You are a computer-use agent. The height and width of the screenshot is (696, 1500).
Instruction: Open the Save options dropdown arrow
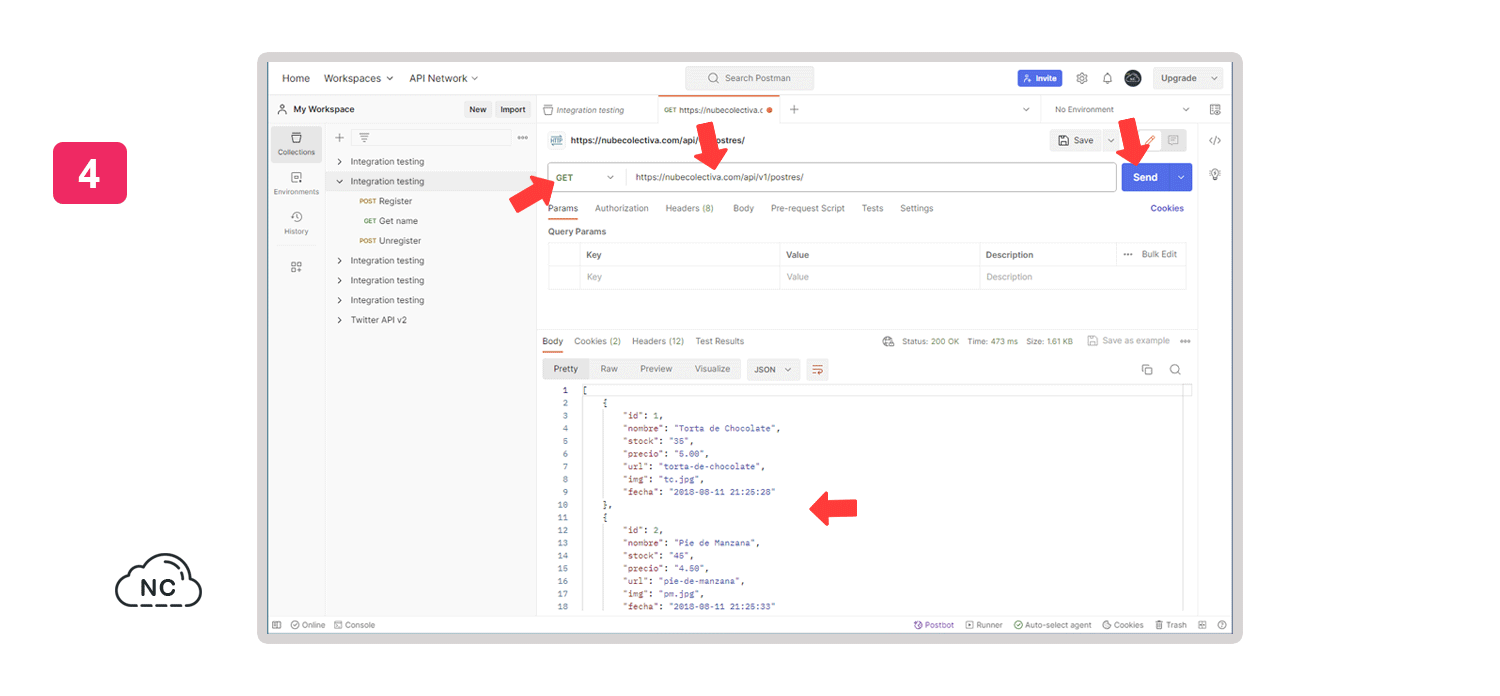[1111, 141]
